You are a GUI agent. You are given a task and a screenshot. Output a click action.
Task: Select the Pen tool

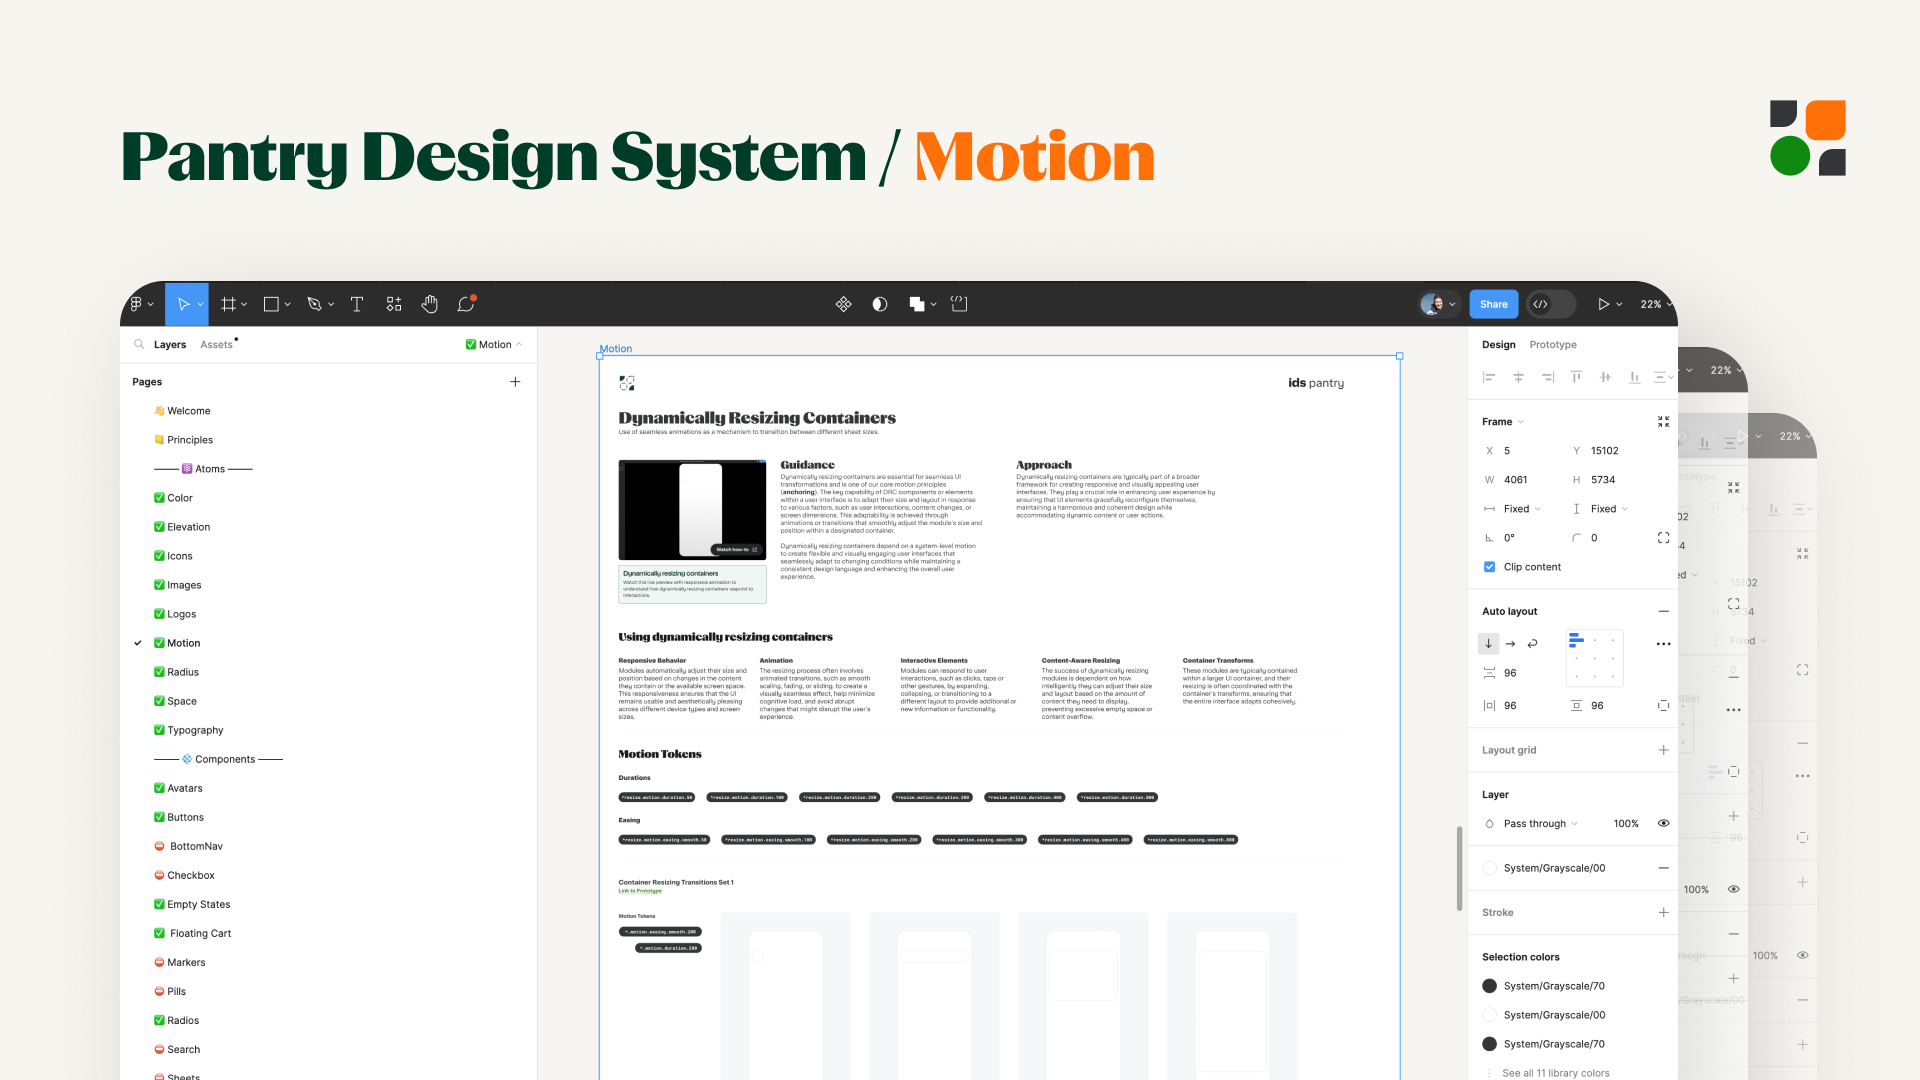click(314, 304)
